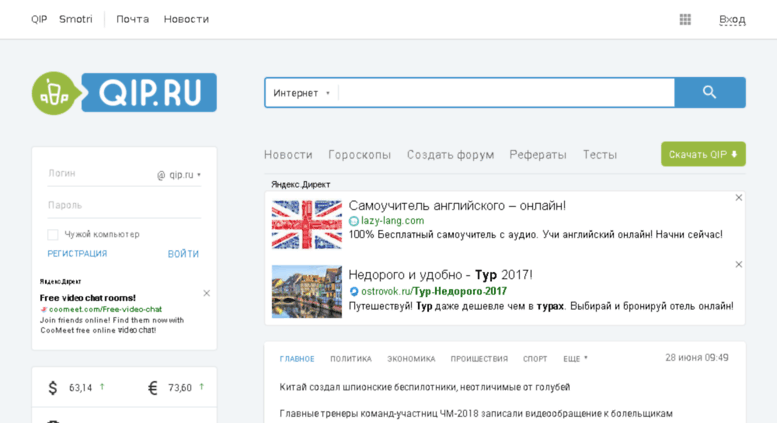Click the town houses ad thumbnail
The width and height of the screenshot is (777, 423).
(x=307, y=291)
